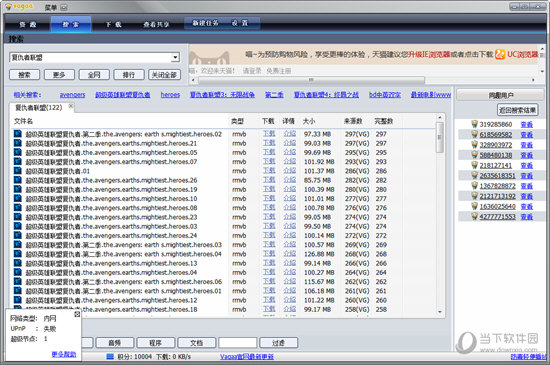
Task: Close the network status popup
Action: point(77,314)
